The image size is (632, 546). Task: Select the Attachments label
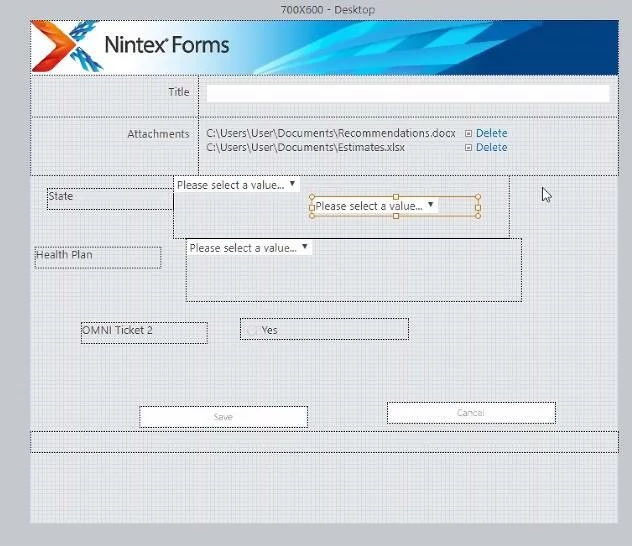coord(158,134)
